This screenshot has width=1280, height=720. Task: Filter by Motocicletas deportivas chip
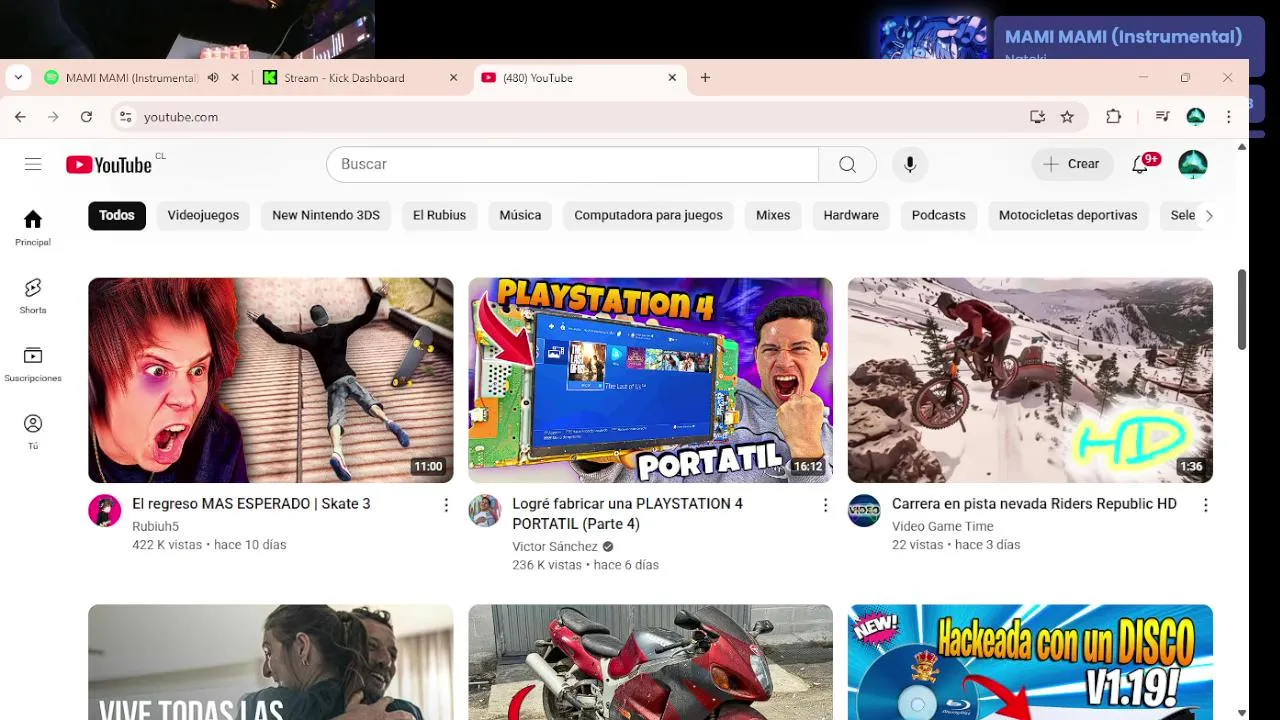[x=1068, y=215]
